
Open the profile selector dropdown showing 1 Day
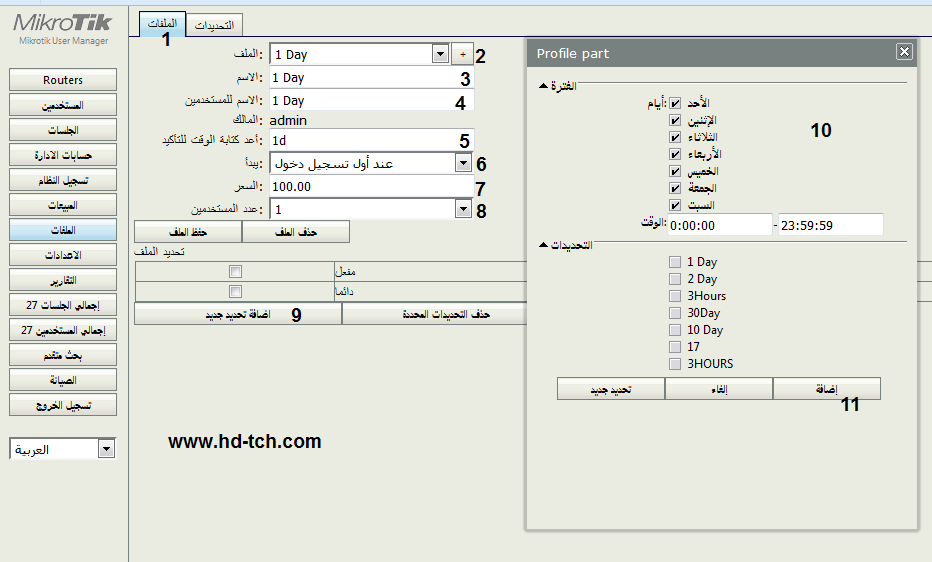440,54
